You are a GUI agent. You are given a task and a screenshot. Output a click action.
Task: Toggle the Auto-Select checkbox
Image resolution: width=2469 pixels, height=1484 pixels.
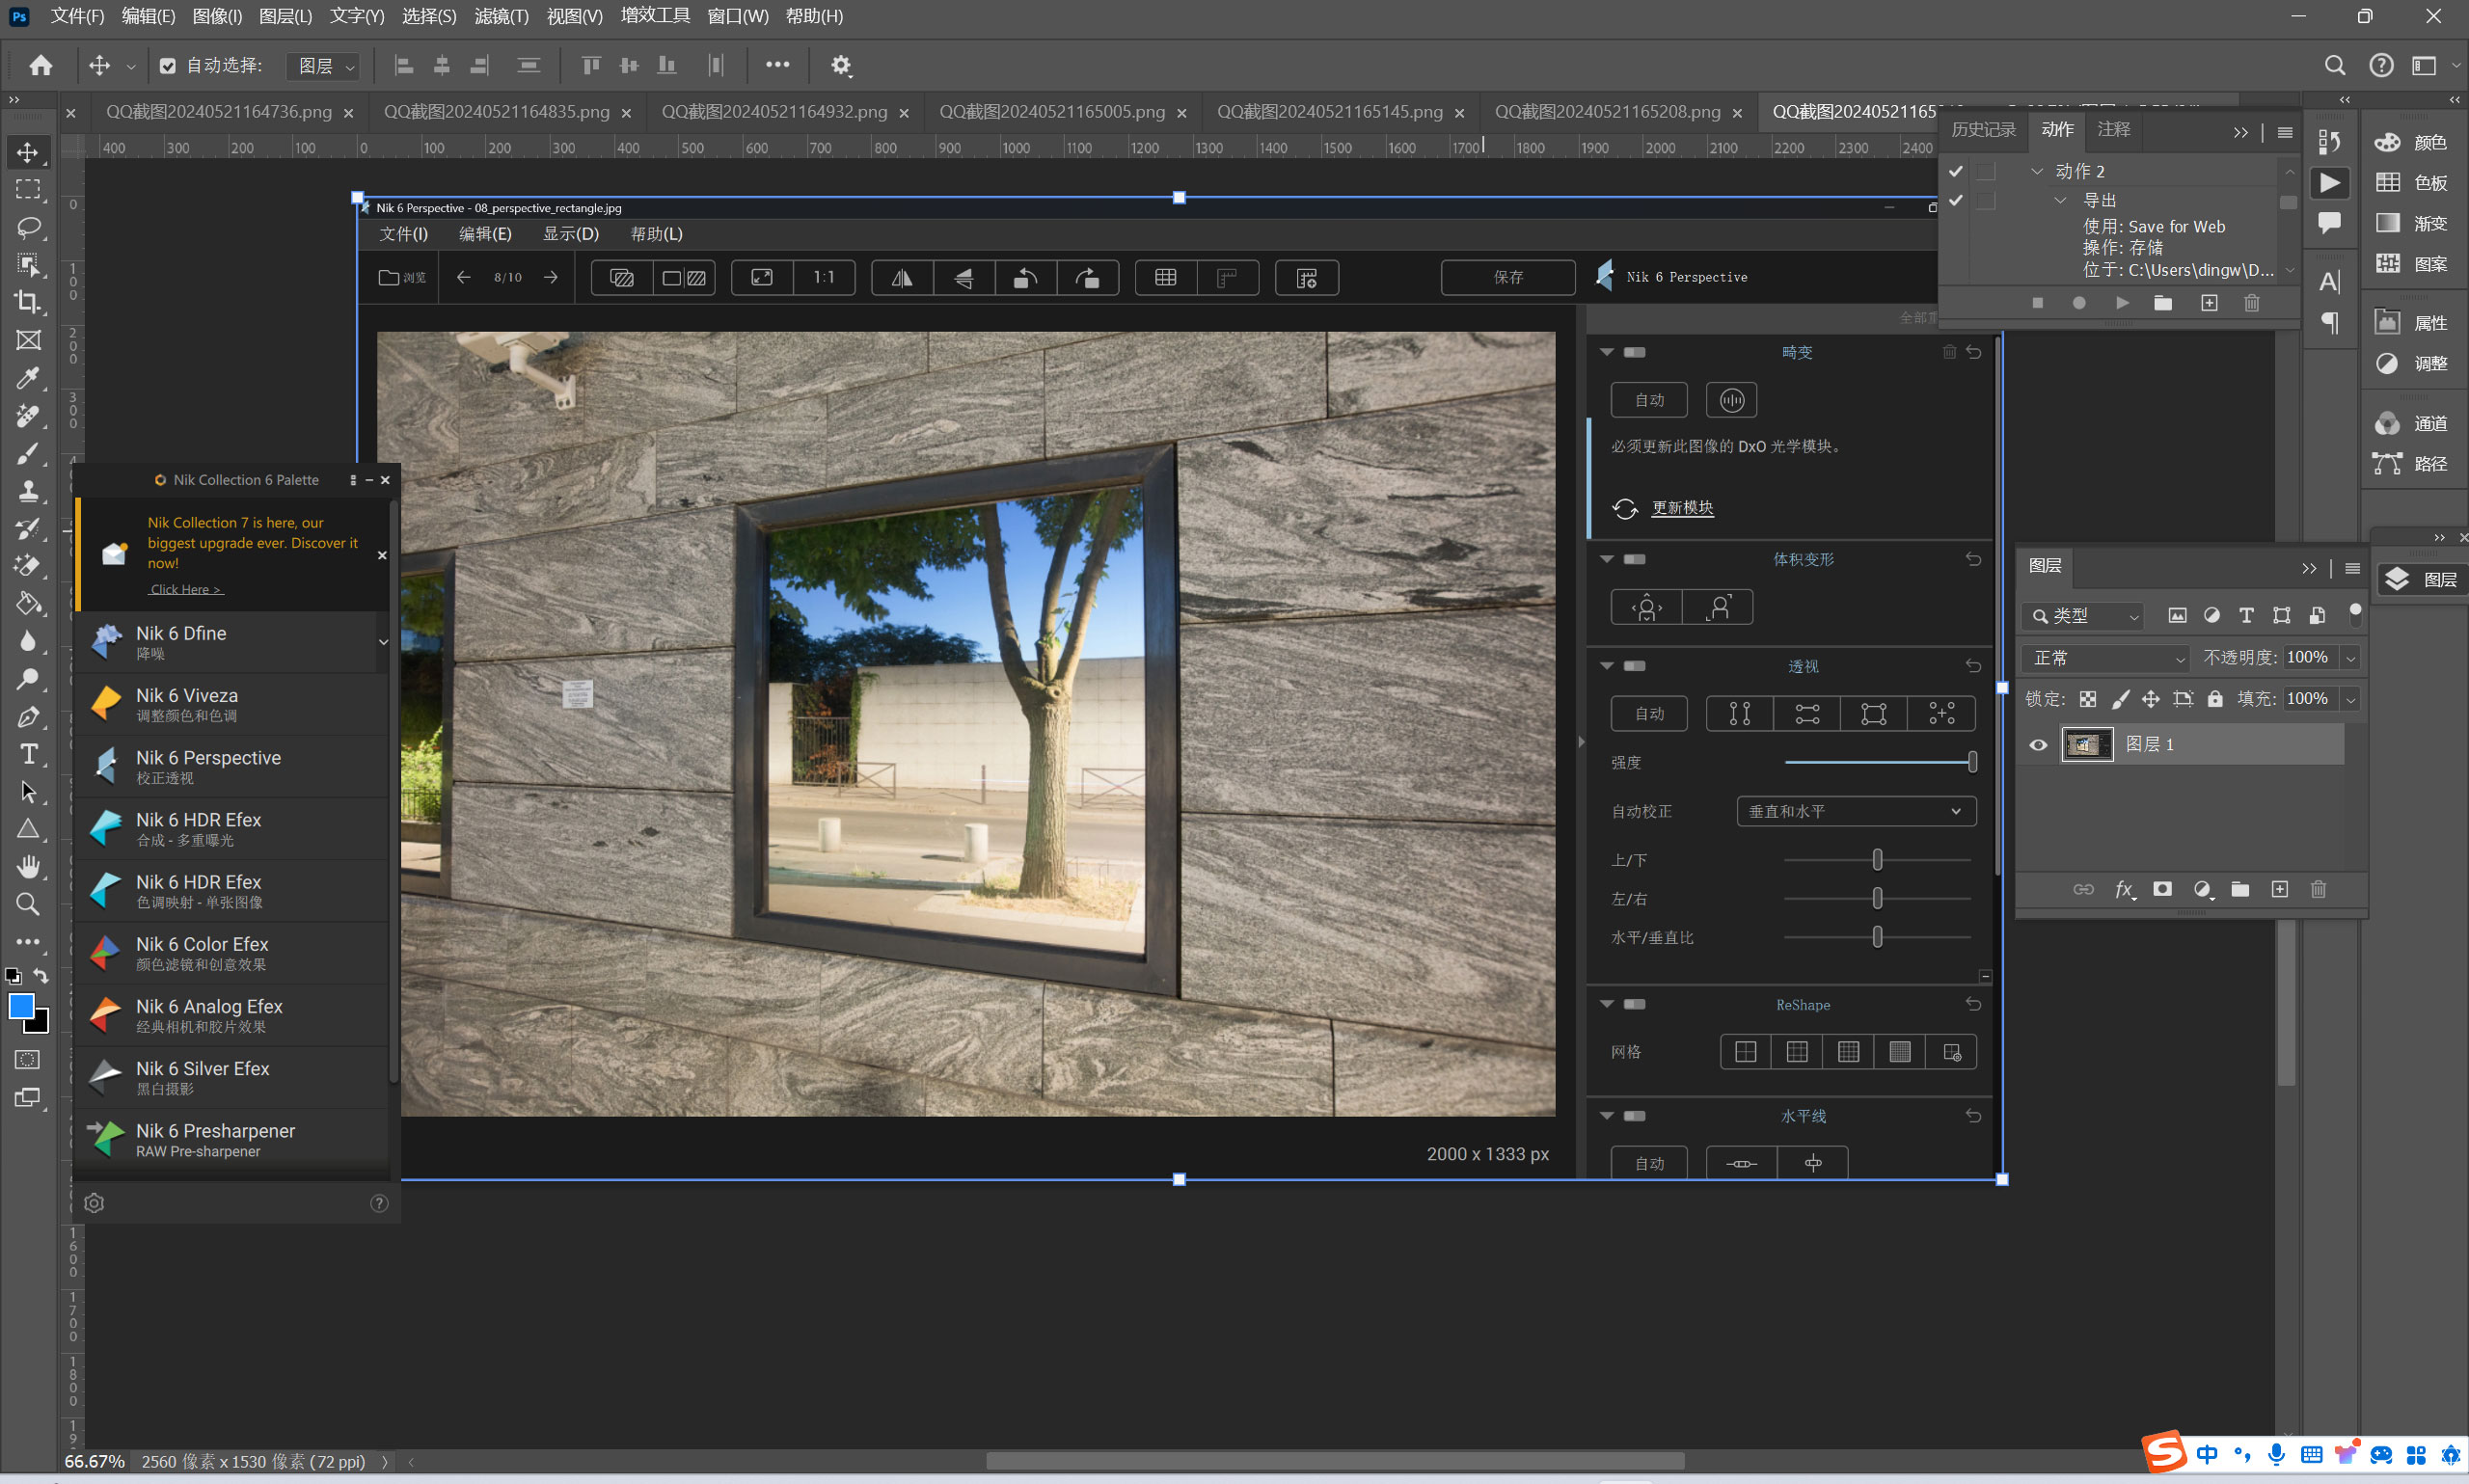pos(168,66)
